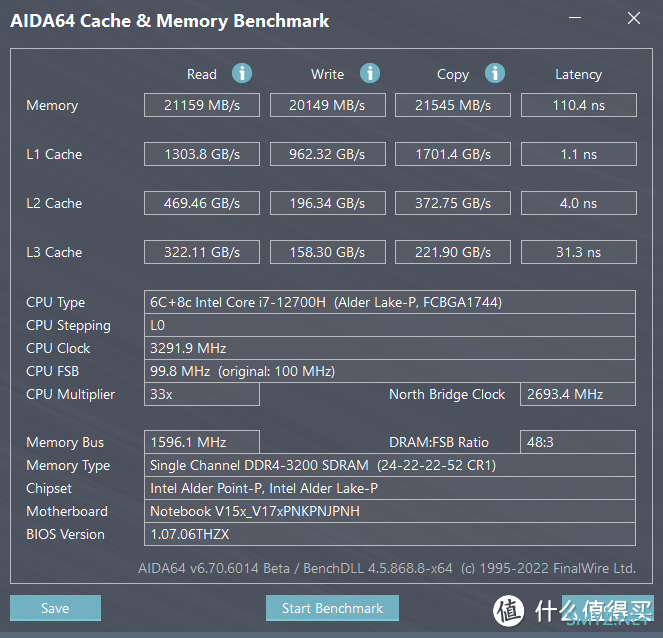
Task: Click Memory Bus value 1596.1 MHz
Action: (202, 442)
